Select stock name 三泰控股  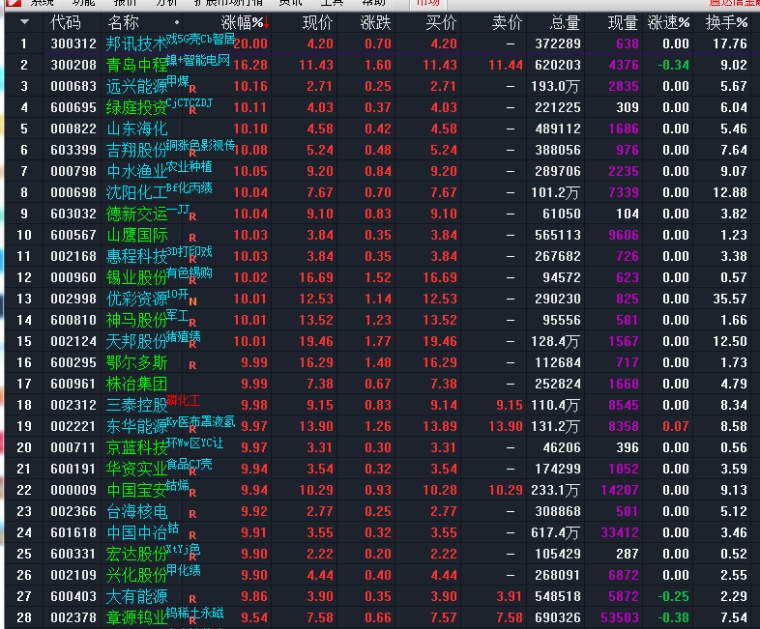point(137,405)
